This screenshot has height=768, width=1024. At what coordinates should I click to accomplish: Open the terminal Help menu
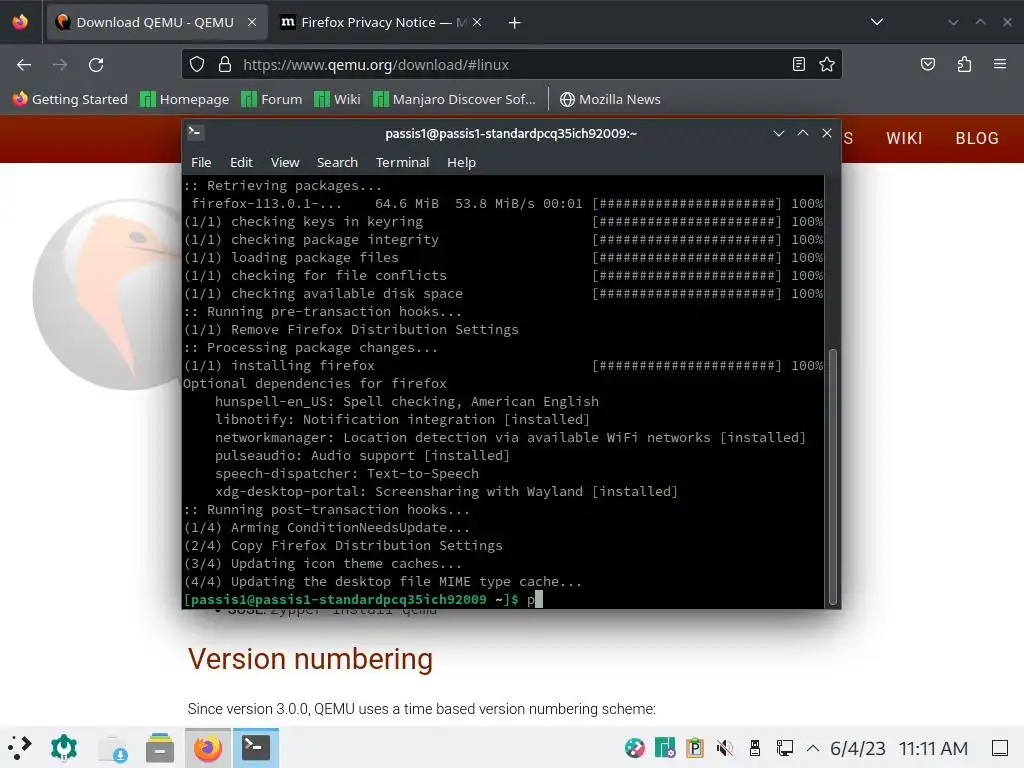(461, 163)
